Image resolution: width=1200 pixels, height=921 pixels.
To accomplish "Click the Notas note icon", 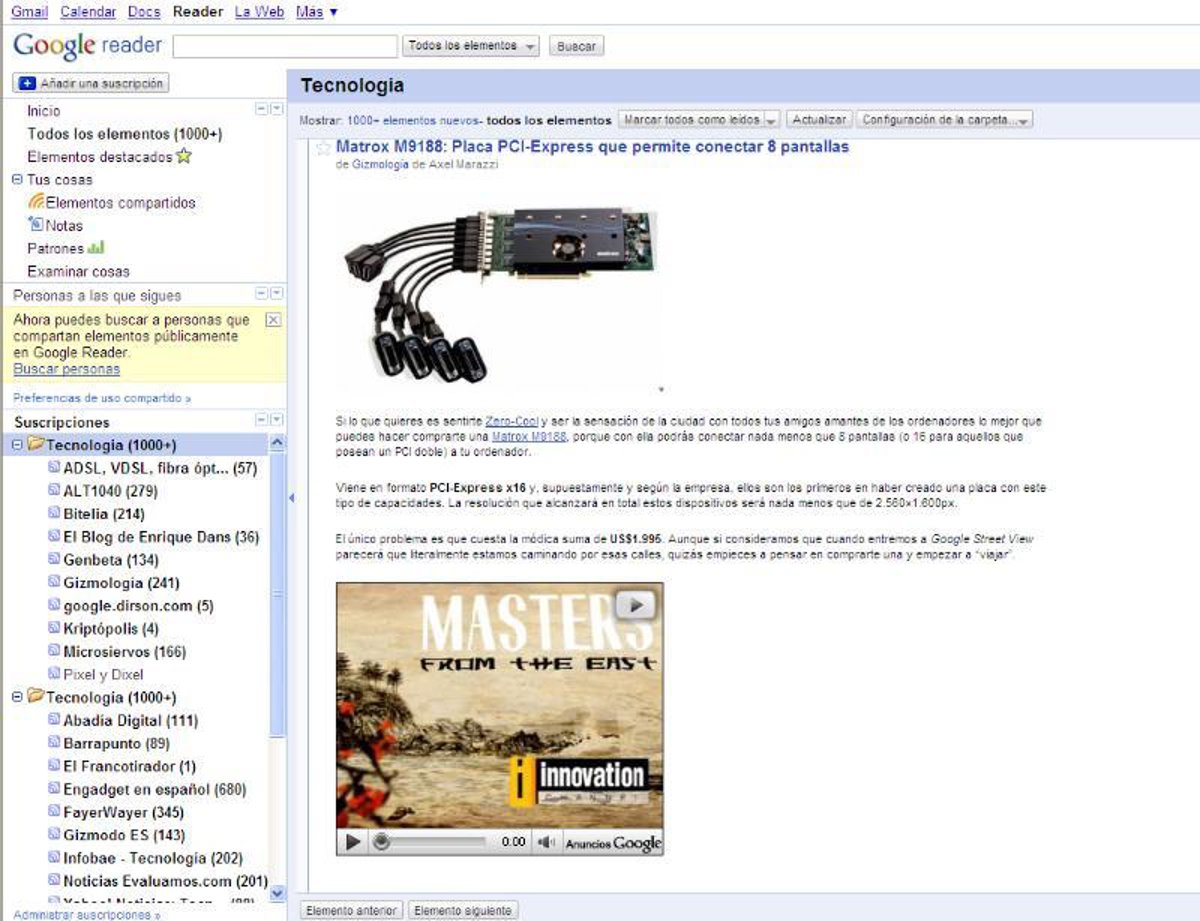I will click(36, 225).
